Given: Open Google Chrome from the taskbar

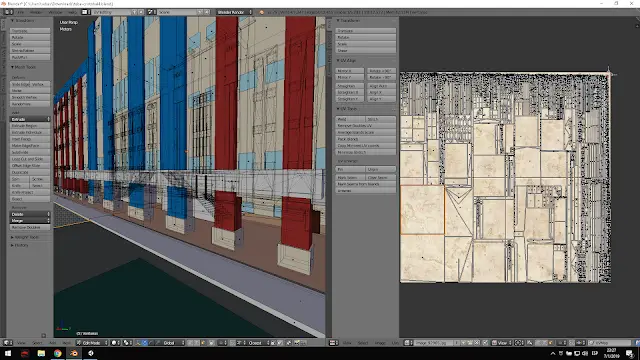Looking at the screenshot, I should click(x=58, y=353).
